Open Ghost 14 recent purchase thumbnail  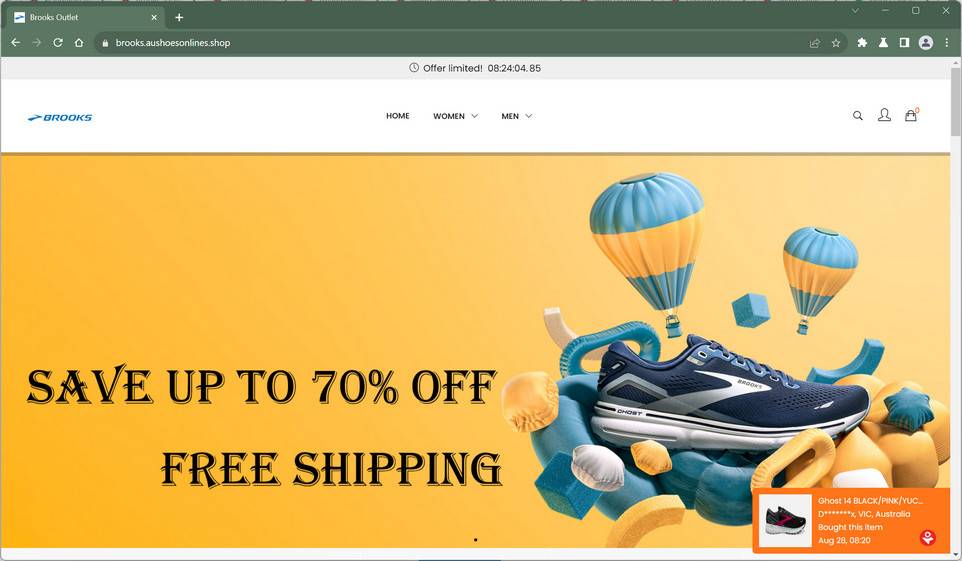(x=785, y=520)
